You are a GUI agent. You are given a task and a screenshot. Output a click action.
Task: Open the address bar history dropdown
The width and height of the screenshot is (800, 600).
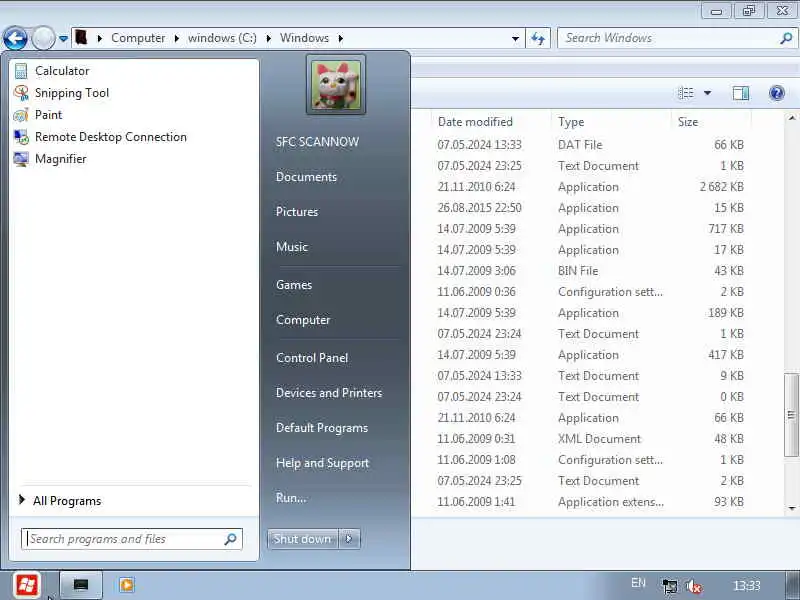click(515, 39)
